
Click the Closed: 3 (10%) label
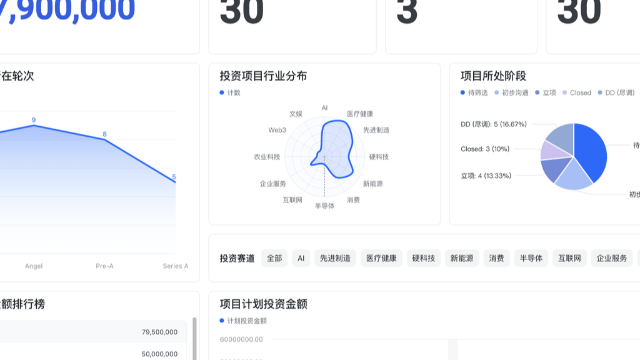click(485, 149)
